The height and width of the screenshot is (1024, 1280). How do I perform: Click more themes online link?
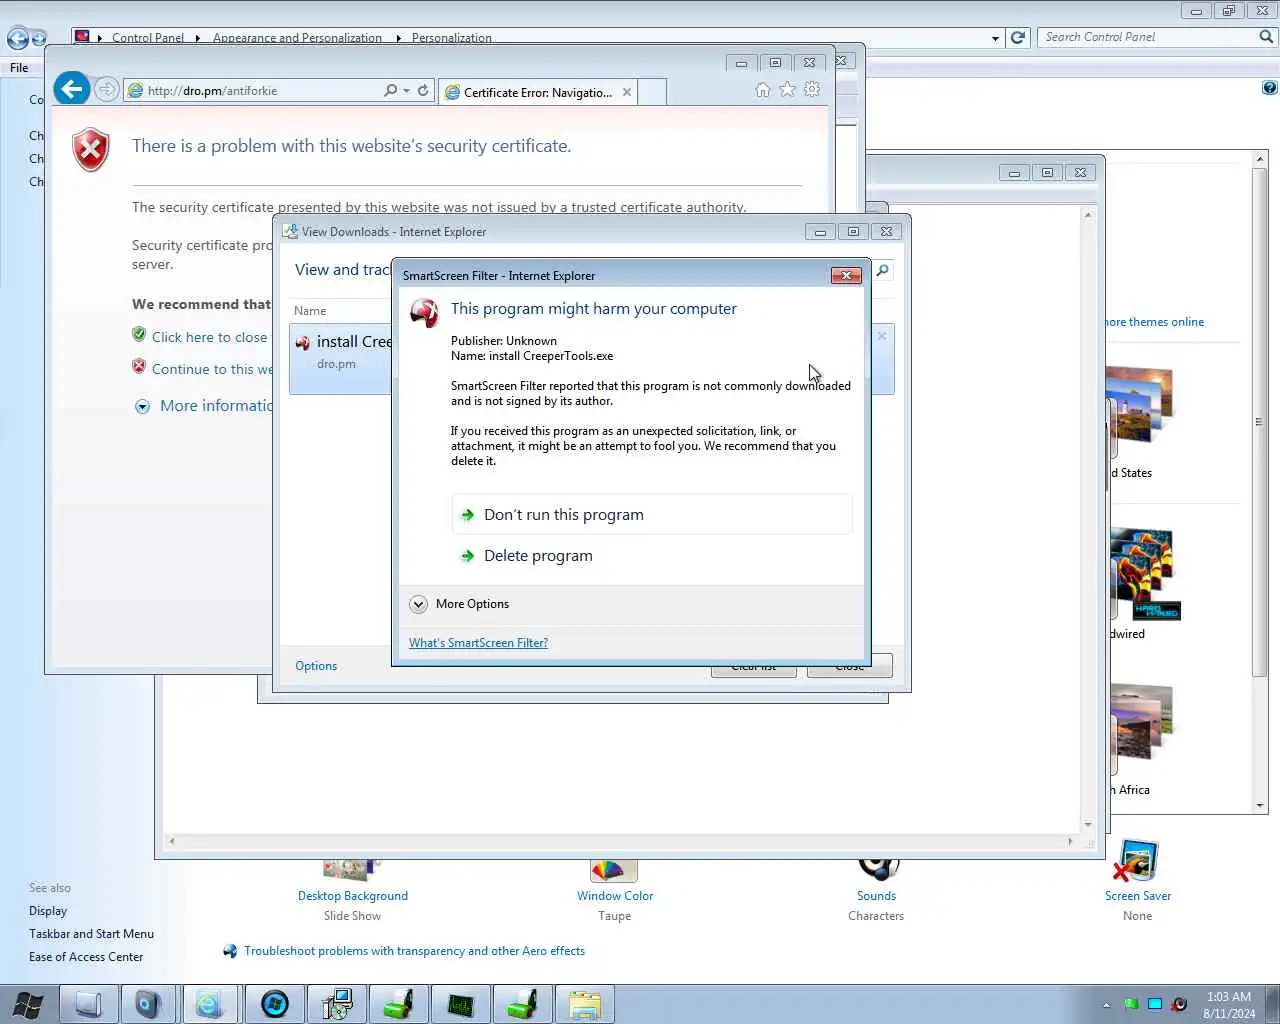[1154, 322]
